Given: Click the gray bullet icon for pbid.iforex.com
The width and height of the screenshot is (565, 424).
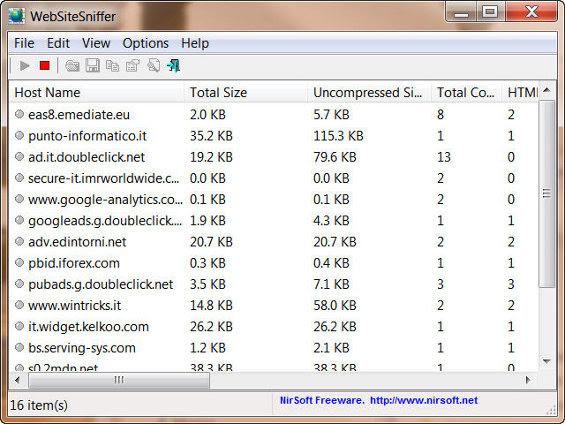Looking at the screenshot, I should pos(19,263).
